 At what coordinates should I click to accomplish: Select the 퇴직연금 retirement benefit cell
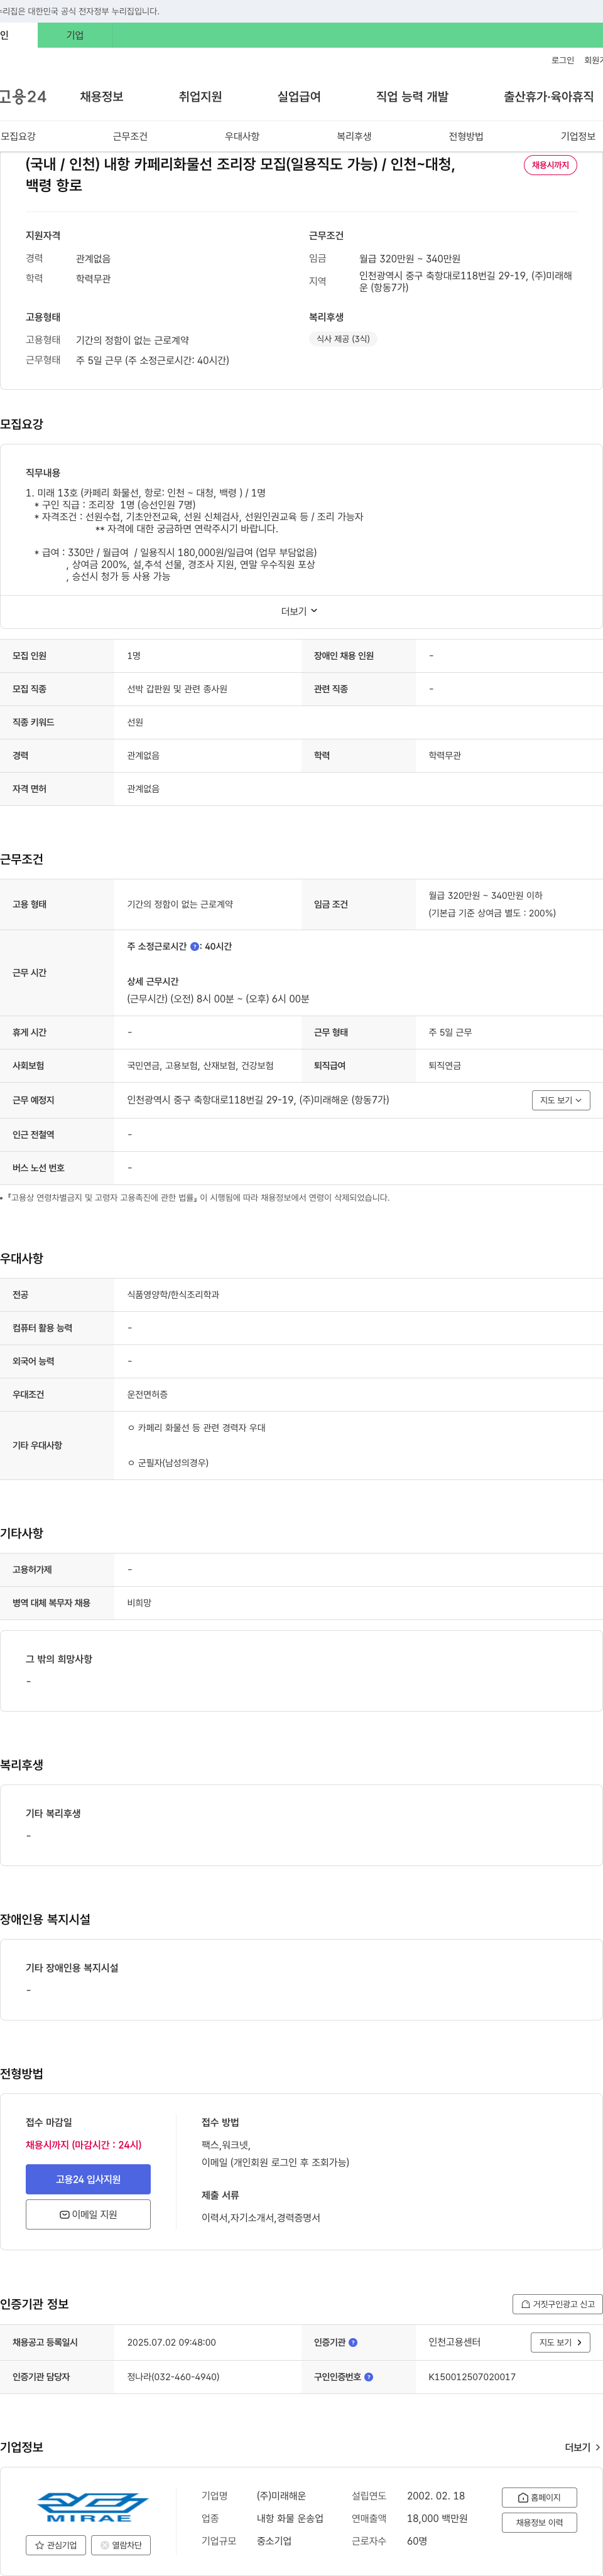[445, 1065]
